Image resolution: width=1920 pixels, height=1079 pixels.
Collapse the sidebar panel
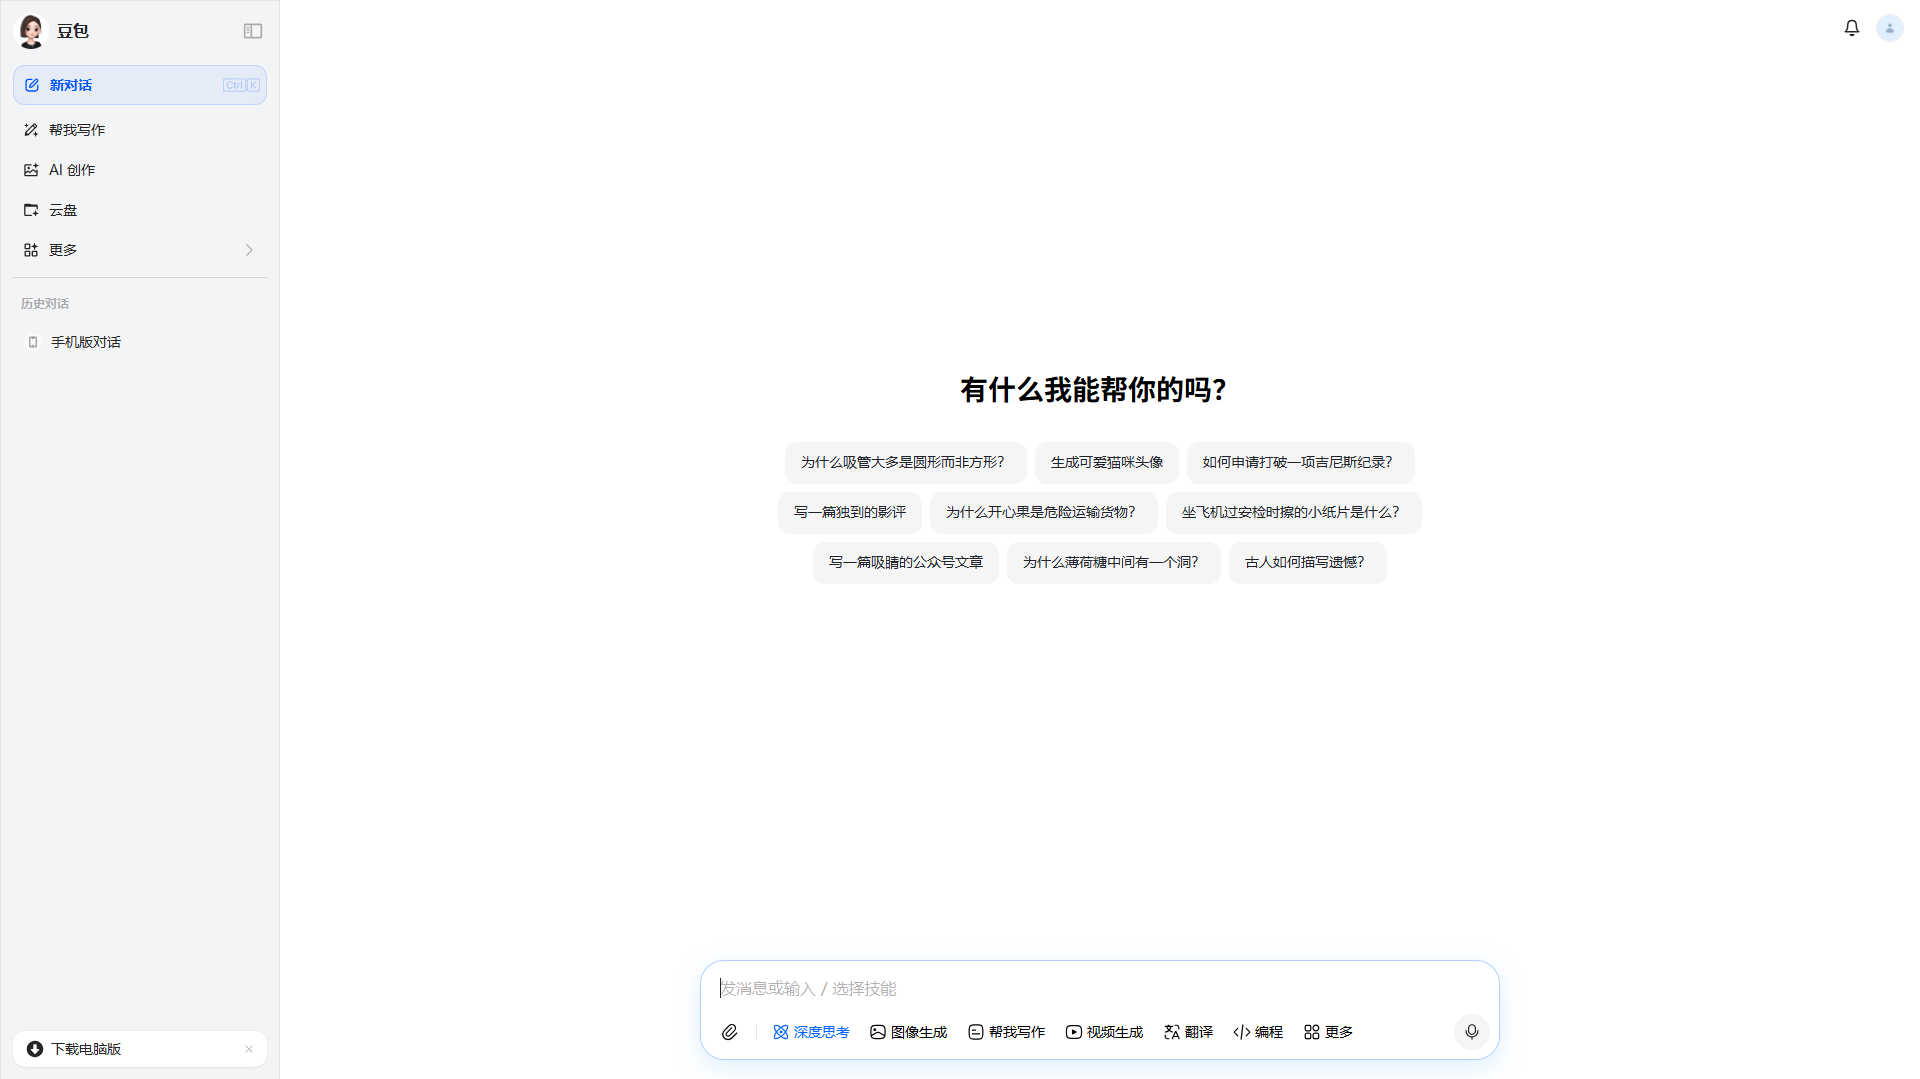252,31
